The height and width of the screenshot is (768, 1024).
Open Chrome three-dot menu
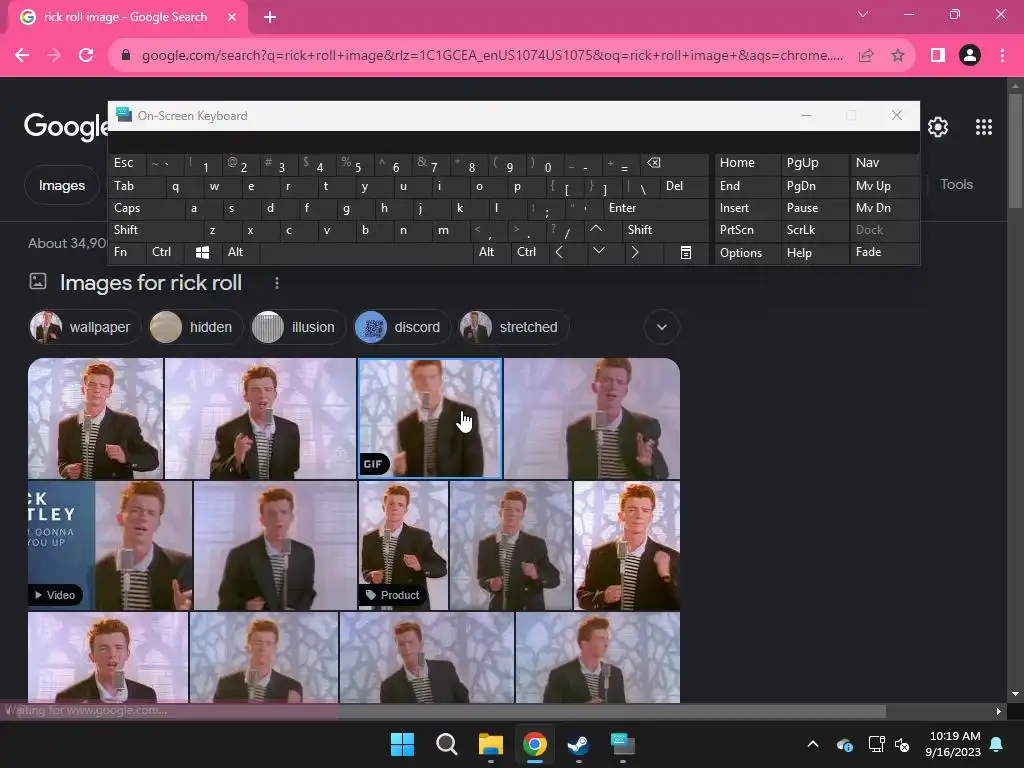(x=1002, y=56)
